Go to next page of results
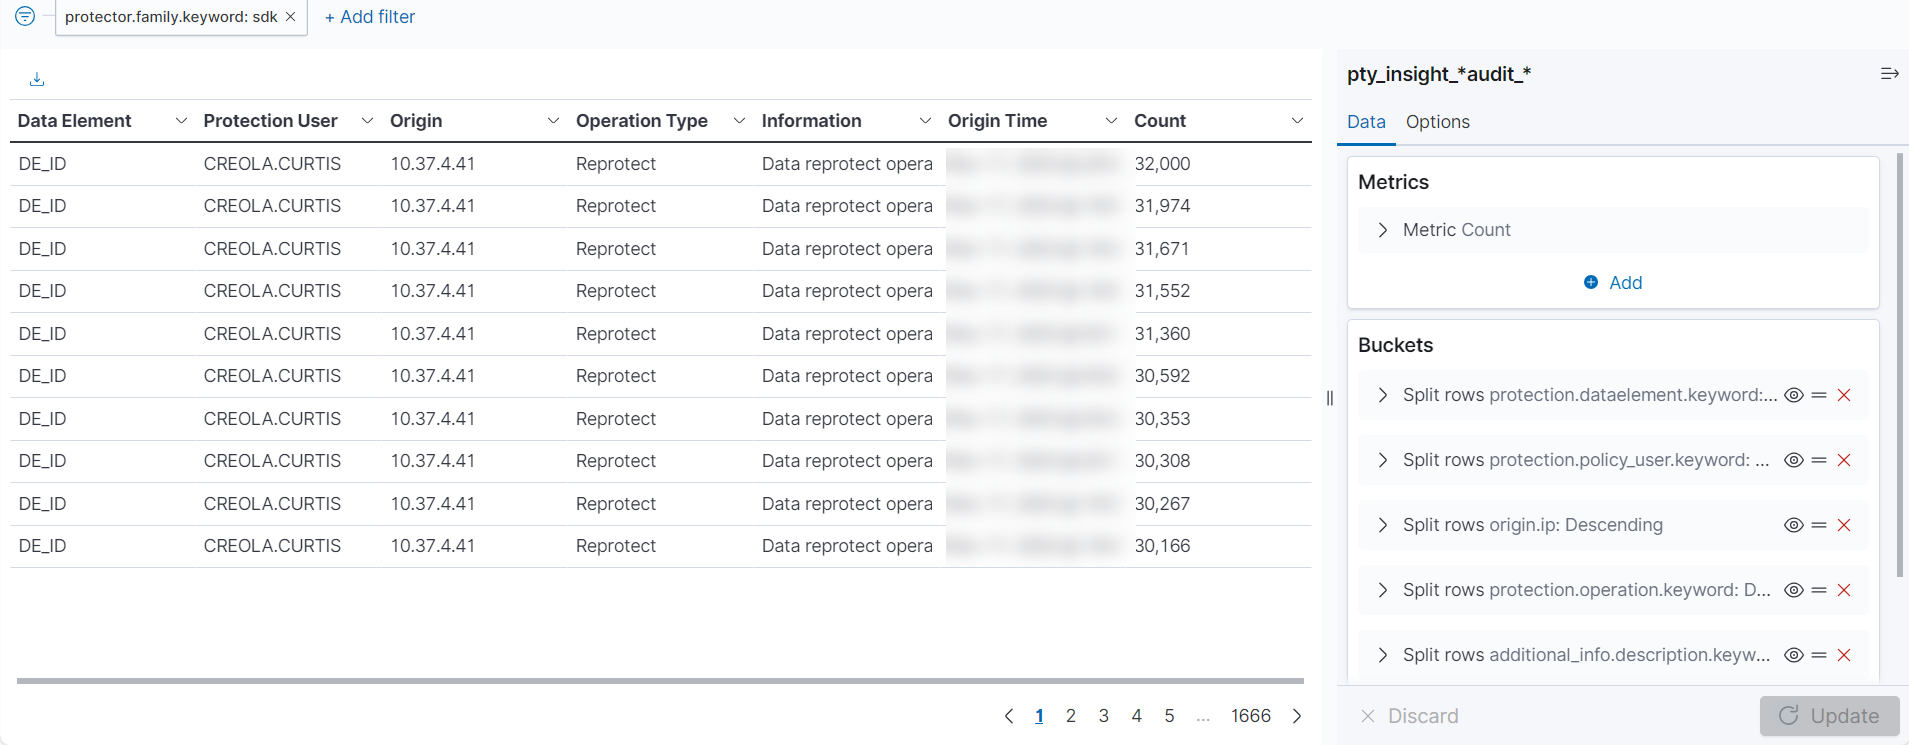Screen dimensions: 1909x745 [1297, 716]
